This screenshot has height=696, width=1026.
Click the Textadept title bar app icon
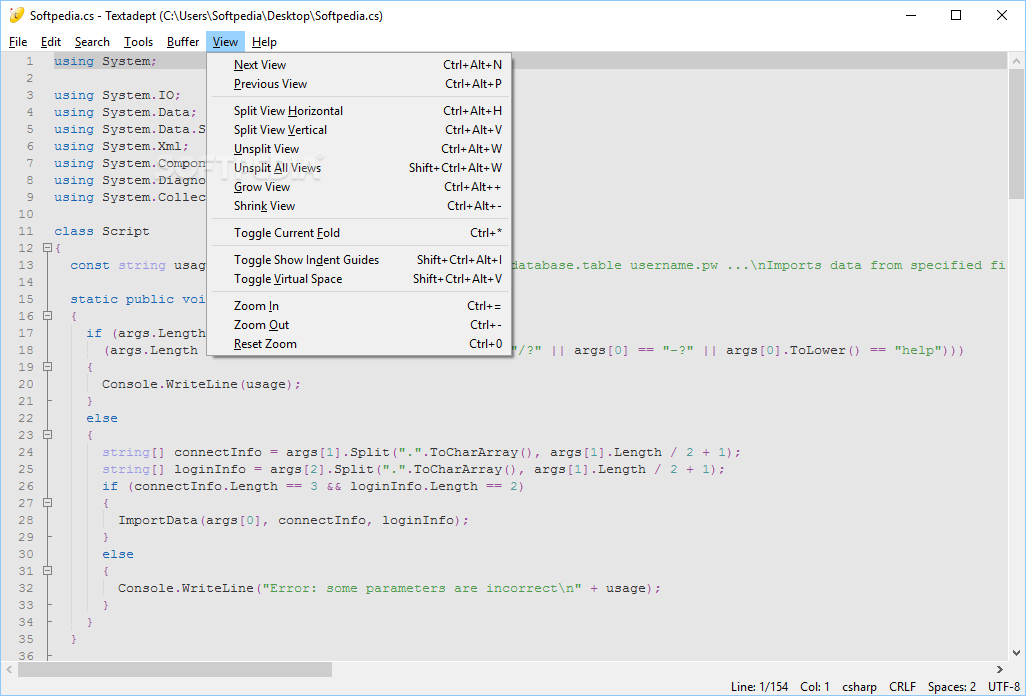coord(16,15)
